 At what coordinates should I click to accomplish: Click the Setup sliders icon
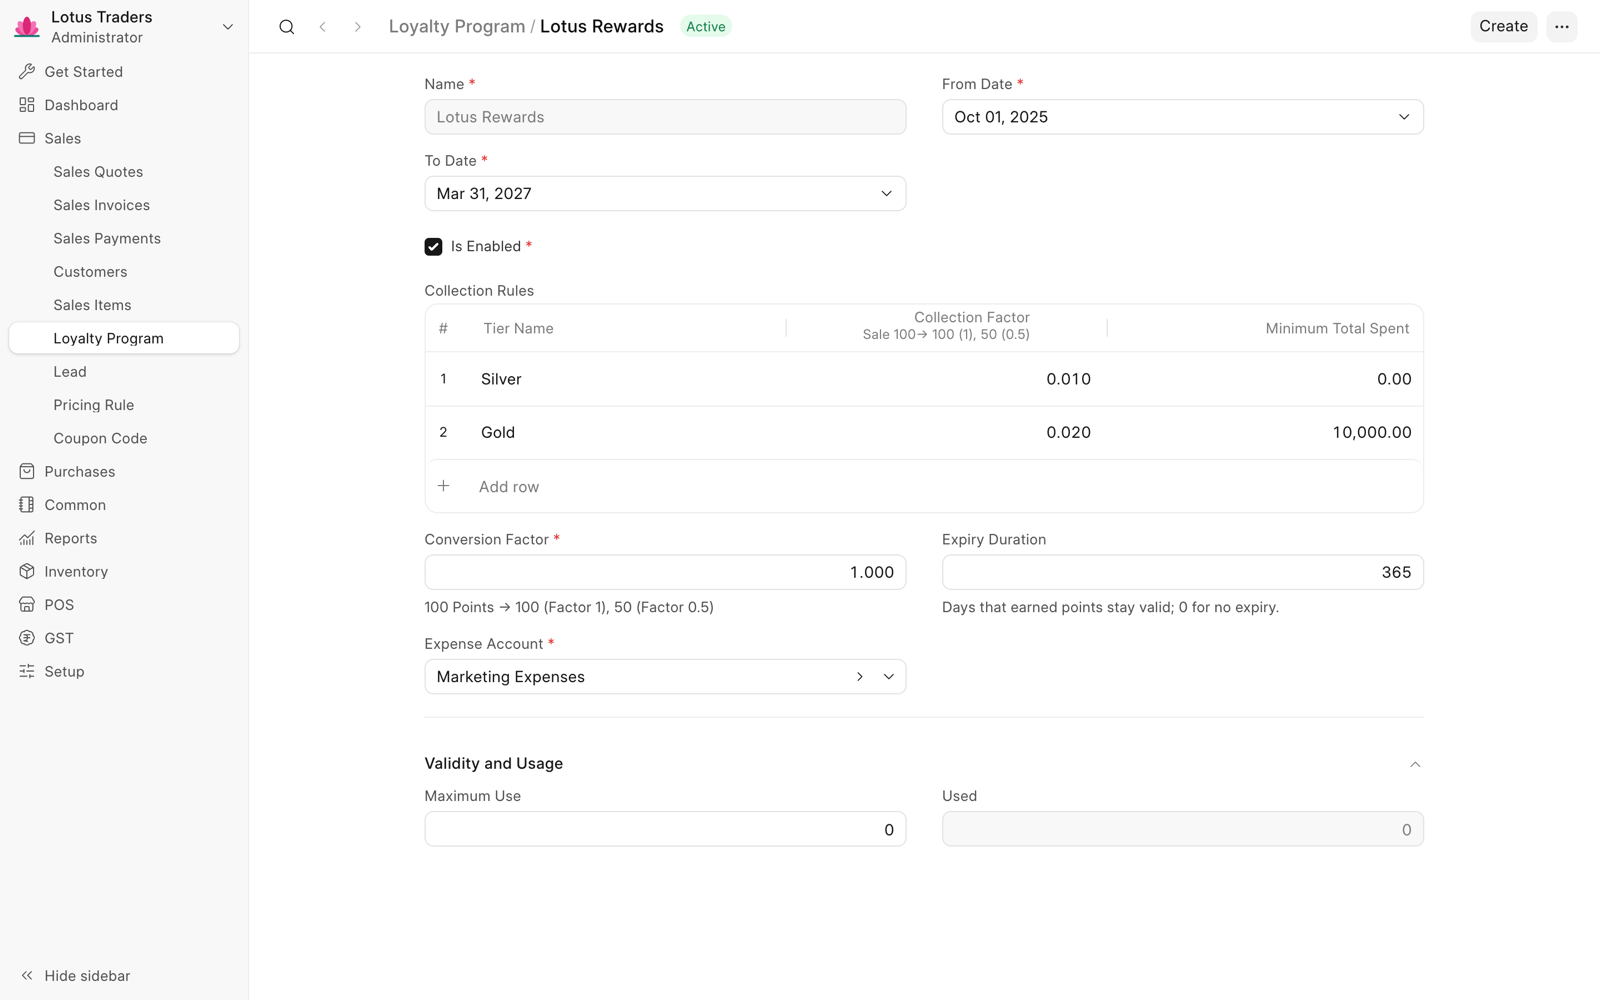27,671
